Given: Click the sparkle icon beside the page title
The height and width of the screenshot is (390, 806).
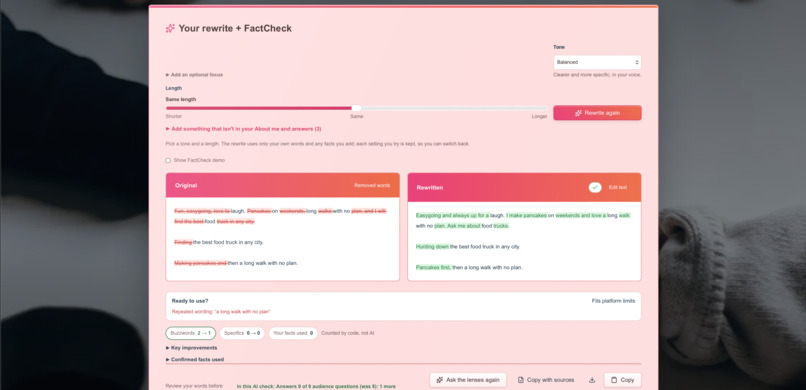Looking at the screenshot, I should [x=170, y=28].
